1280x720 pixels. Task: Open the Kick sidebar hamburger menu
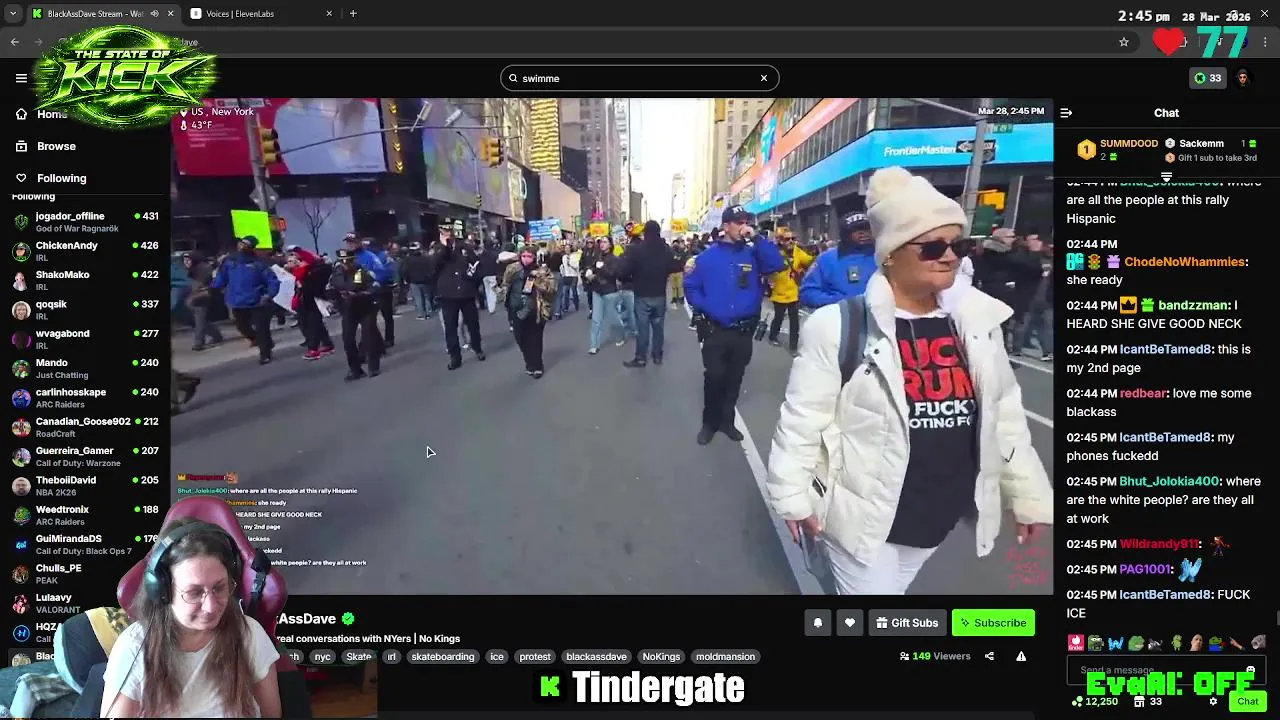coord(21,78)
